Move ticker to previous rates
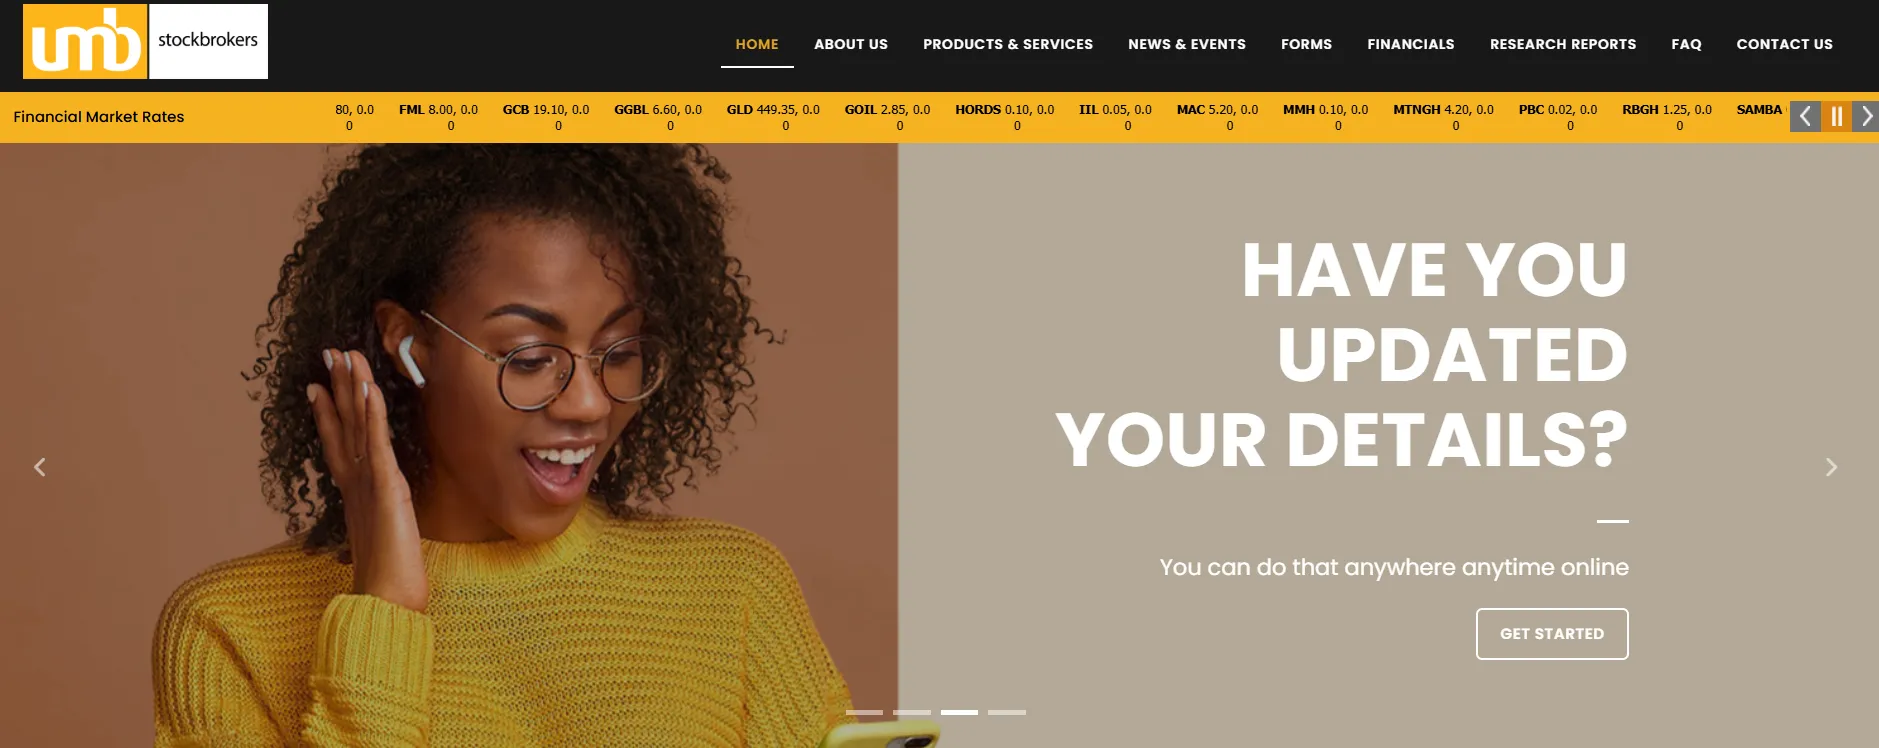1879x748 pixels. pyautogui.click(x=1805, y=116)
